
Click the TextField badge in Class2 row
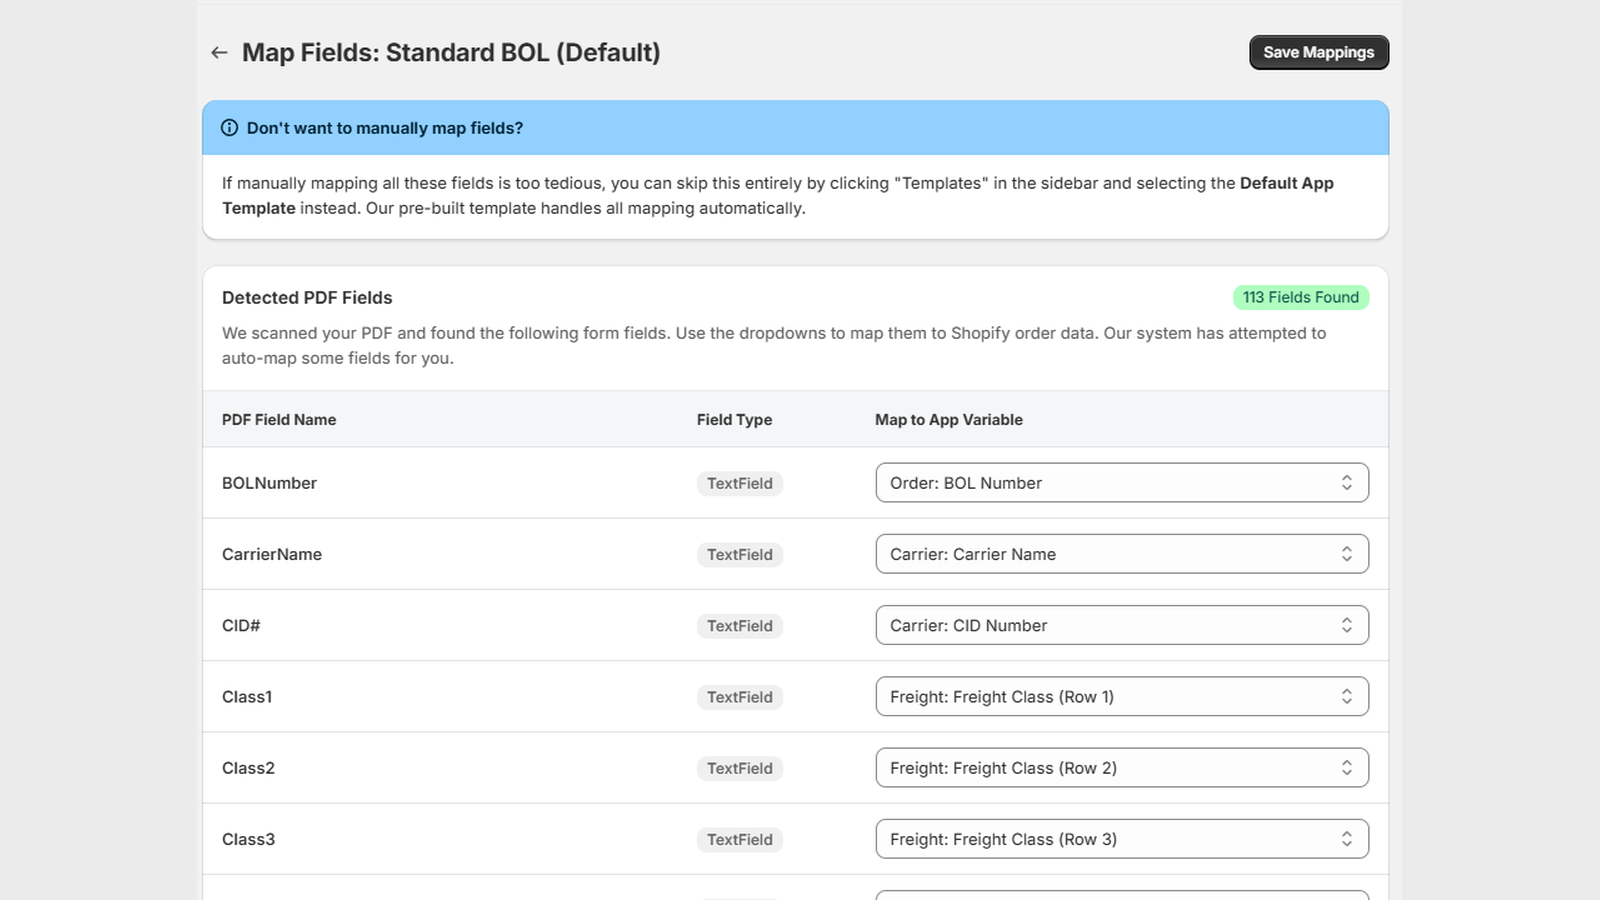pos(740,769)
